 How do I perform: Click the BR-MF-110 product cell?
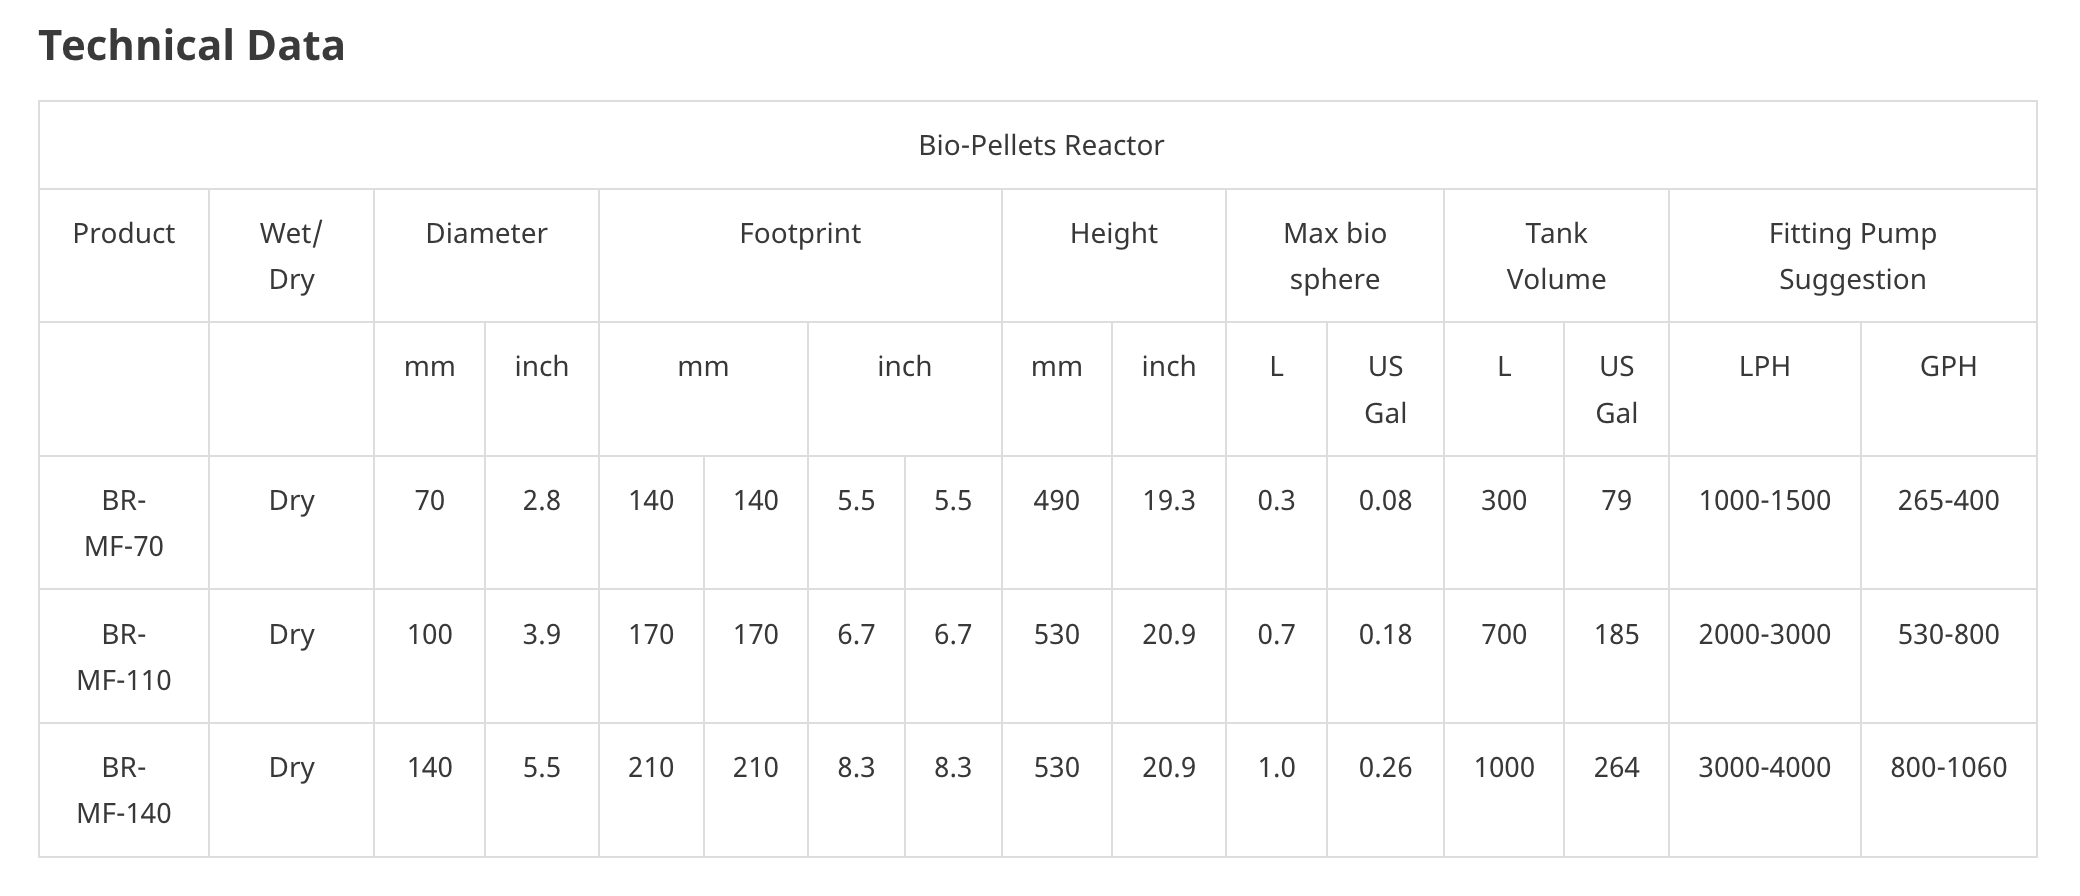point(124,657)
